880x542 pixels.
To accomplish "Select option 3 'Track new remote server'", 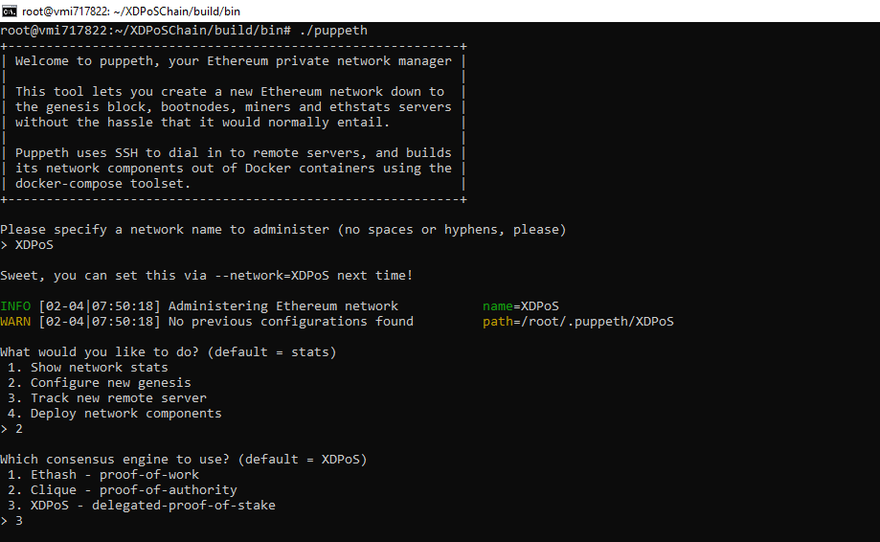I will click(x=107, y=398).
